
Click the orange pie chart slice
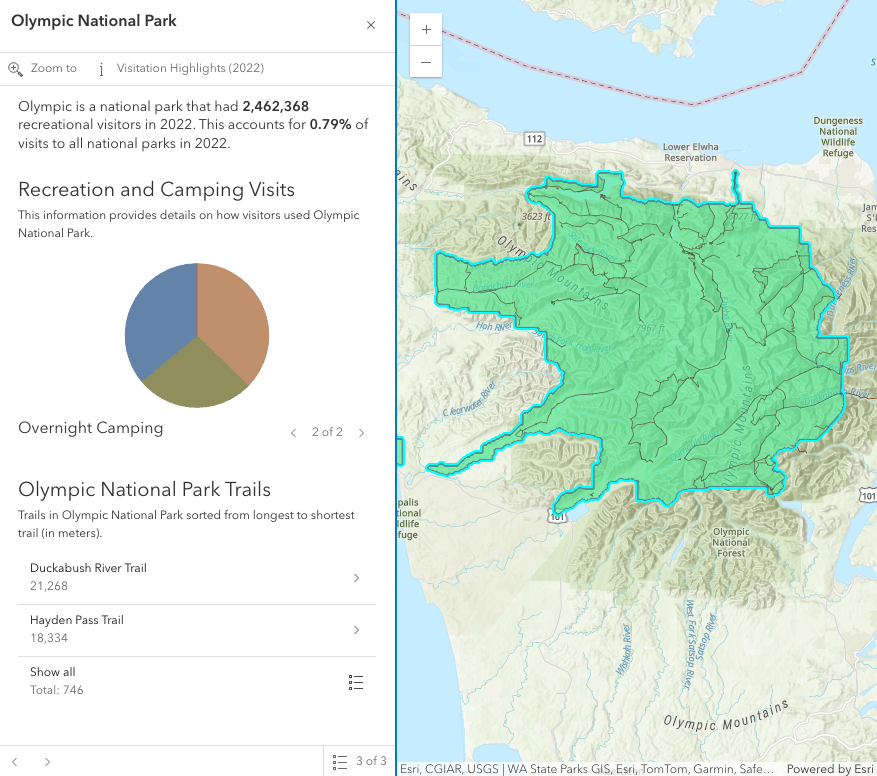click(236, 310)
